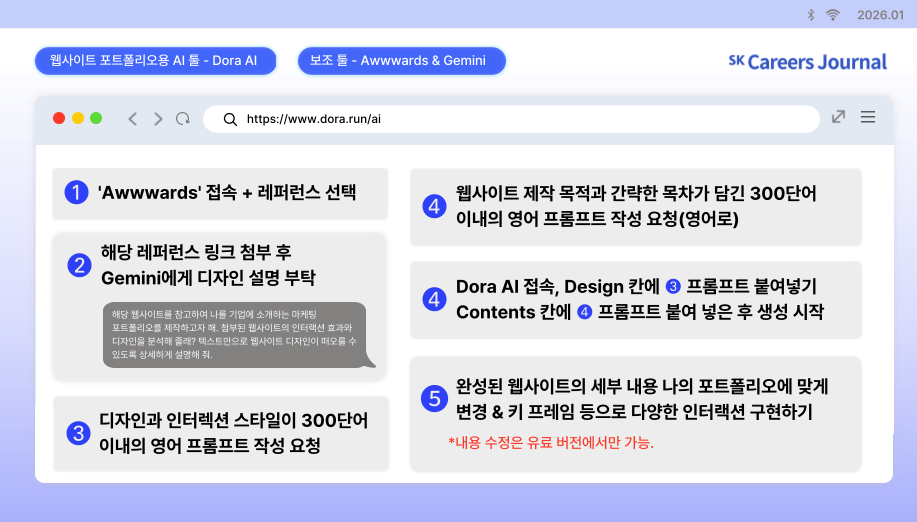917x522 pixels.
Task: Click the ''Awwwards' 접속 + 레퍼런스 선택' step
Action: click(220, 193)
